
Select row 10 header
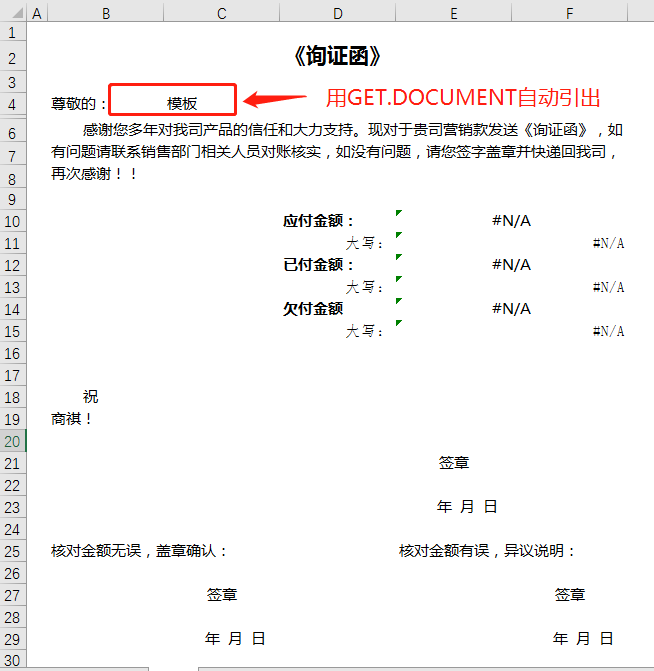13,221
